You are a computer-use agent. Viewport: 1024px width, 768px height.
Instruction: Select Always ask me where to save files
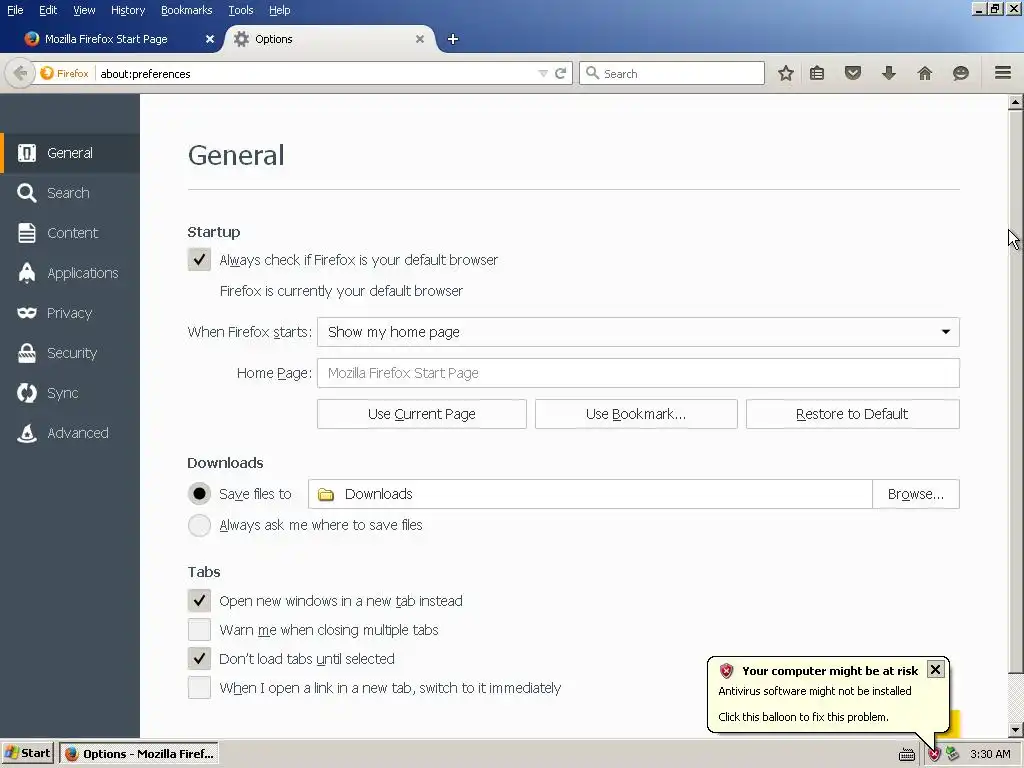(x=199, y=525)
